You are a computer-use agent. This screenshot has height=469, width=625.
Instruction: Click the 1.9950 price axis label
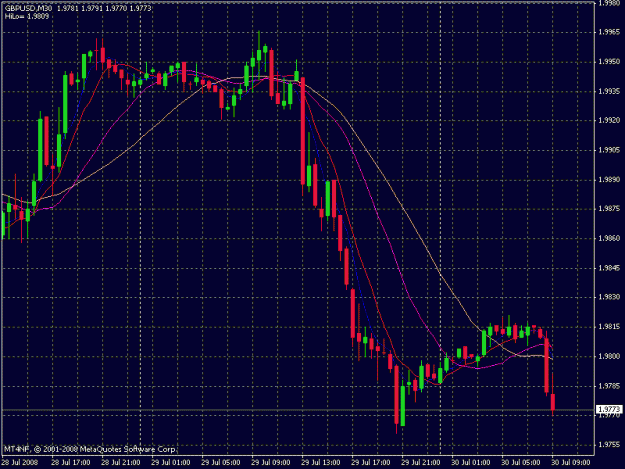[609, 62]
